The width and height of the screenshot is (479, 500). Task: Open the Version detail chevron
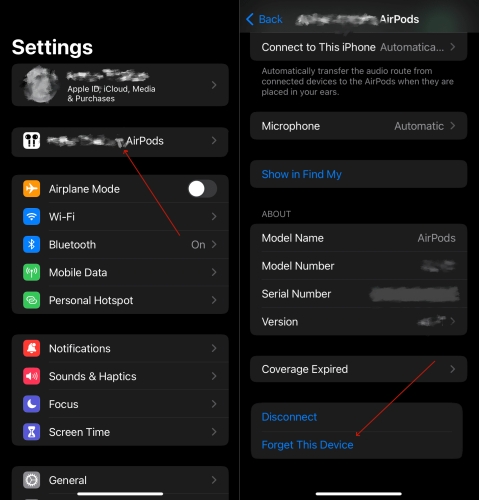point(453,321)
